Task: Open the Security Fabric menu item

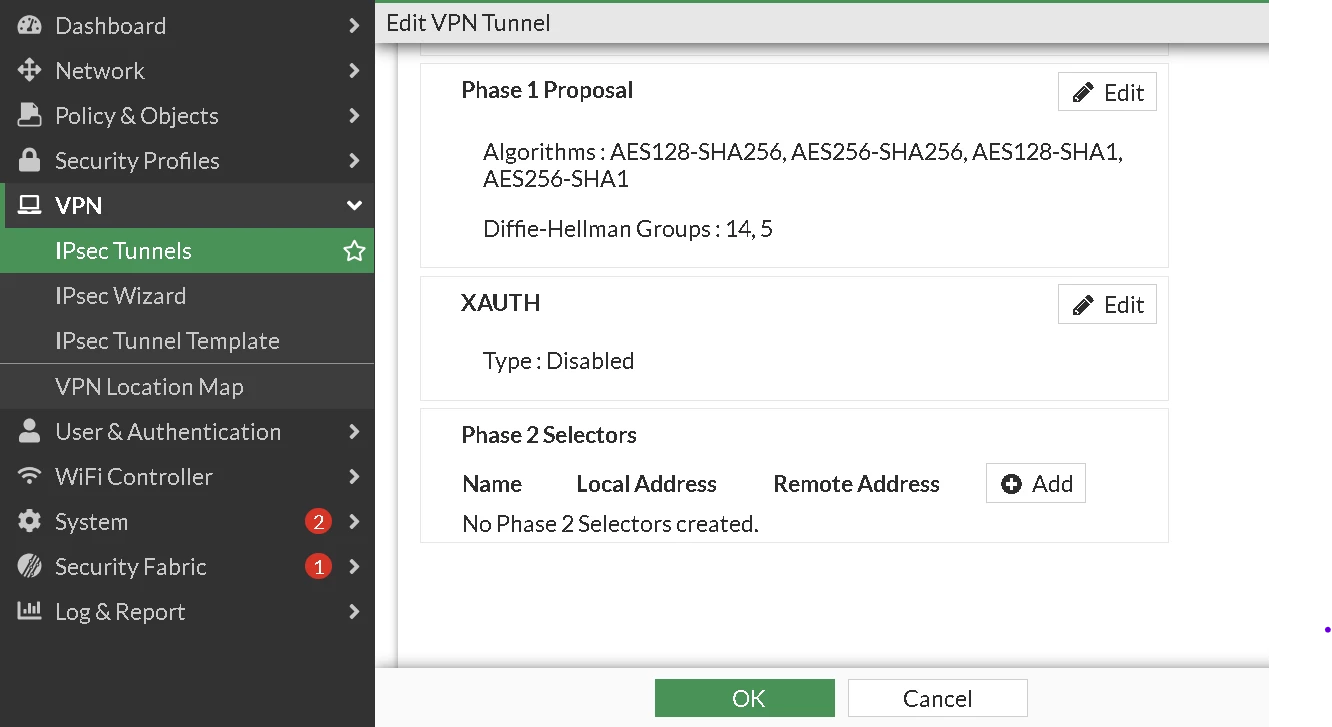Action: coord(187,567)
